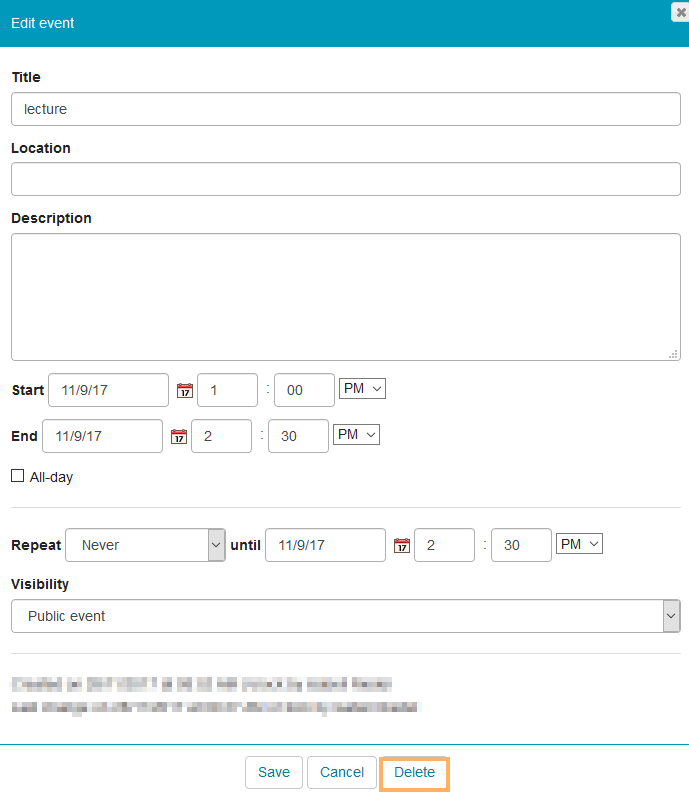
Task: Click the Start time hour field
Action: click(x=227, y=390)
